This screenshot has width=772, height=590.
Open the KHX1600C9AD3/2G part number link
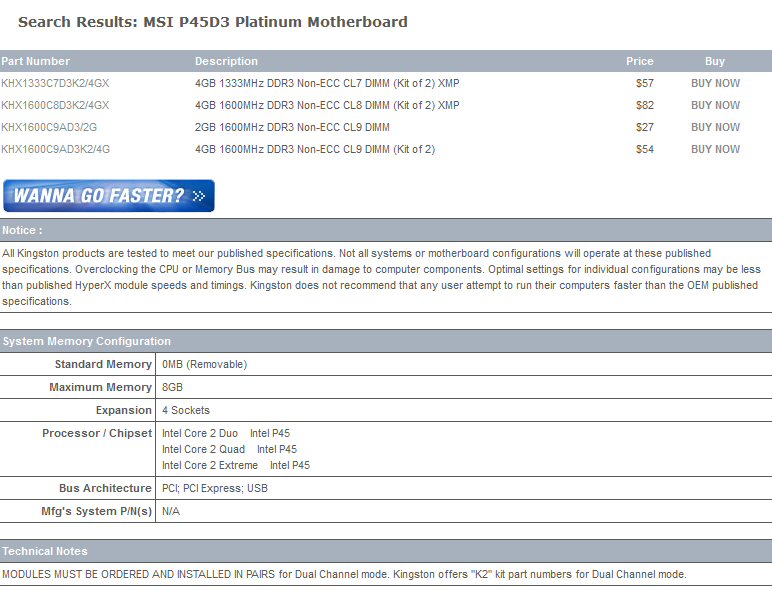point(49,128)
